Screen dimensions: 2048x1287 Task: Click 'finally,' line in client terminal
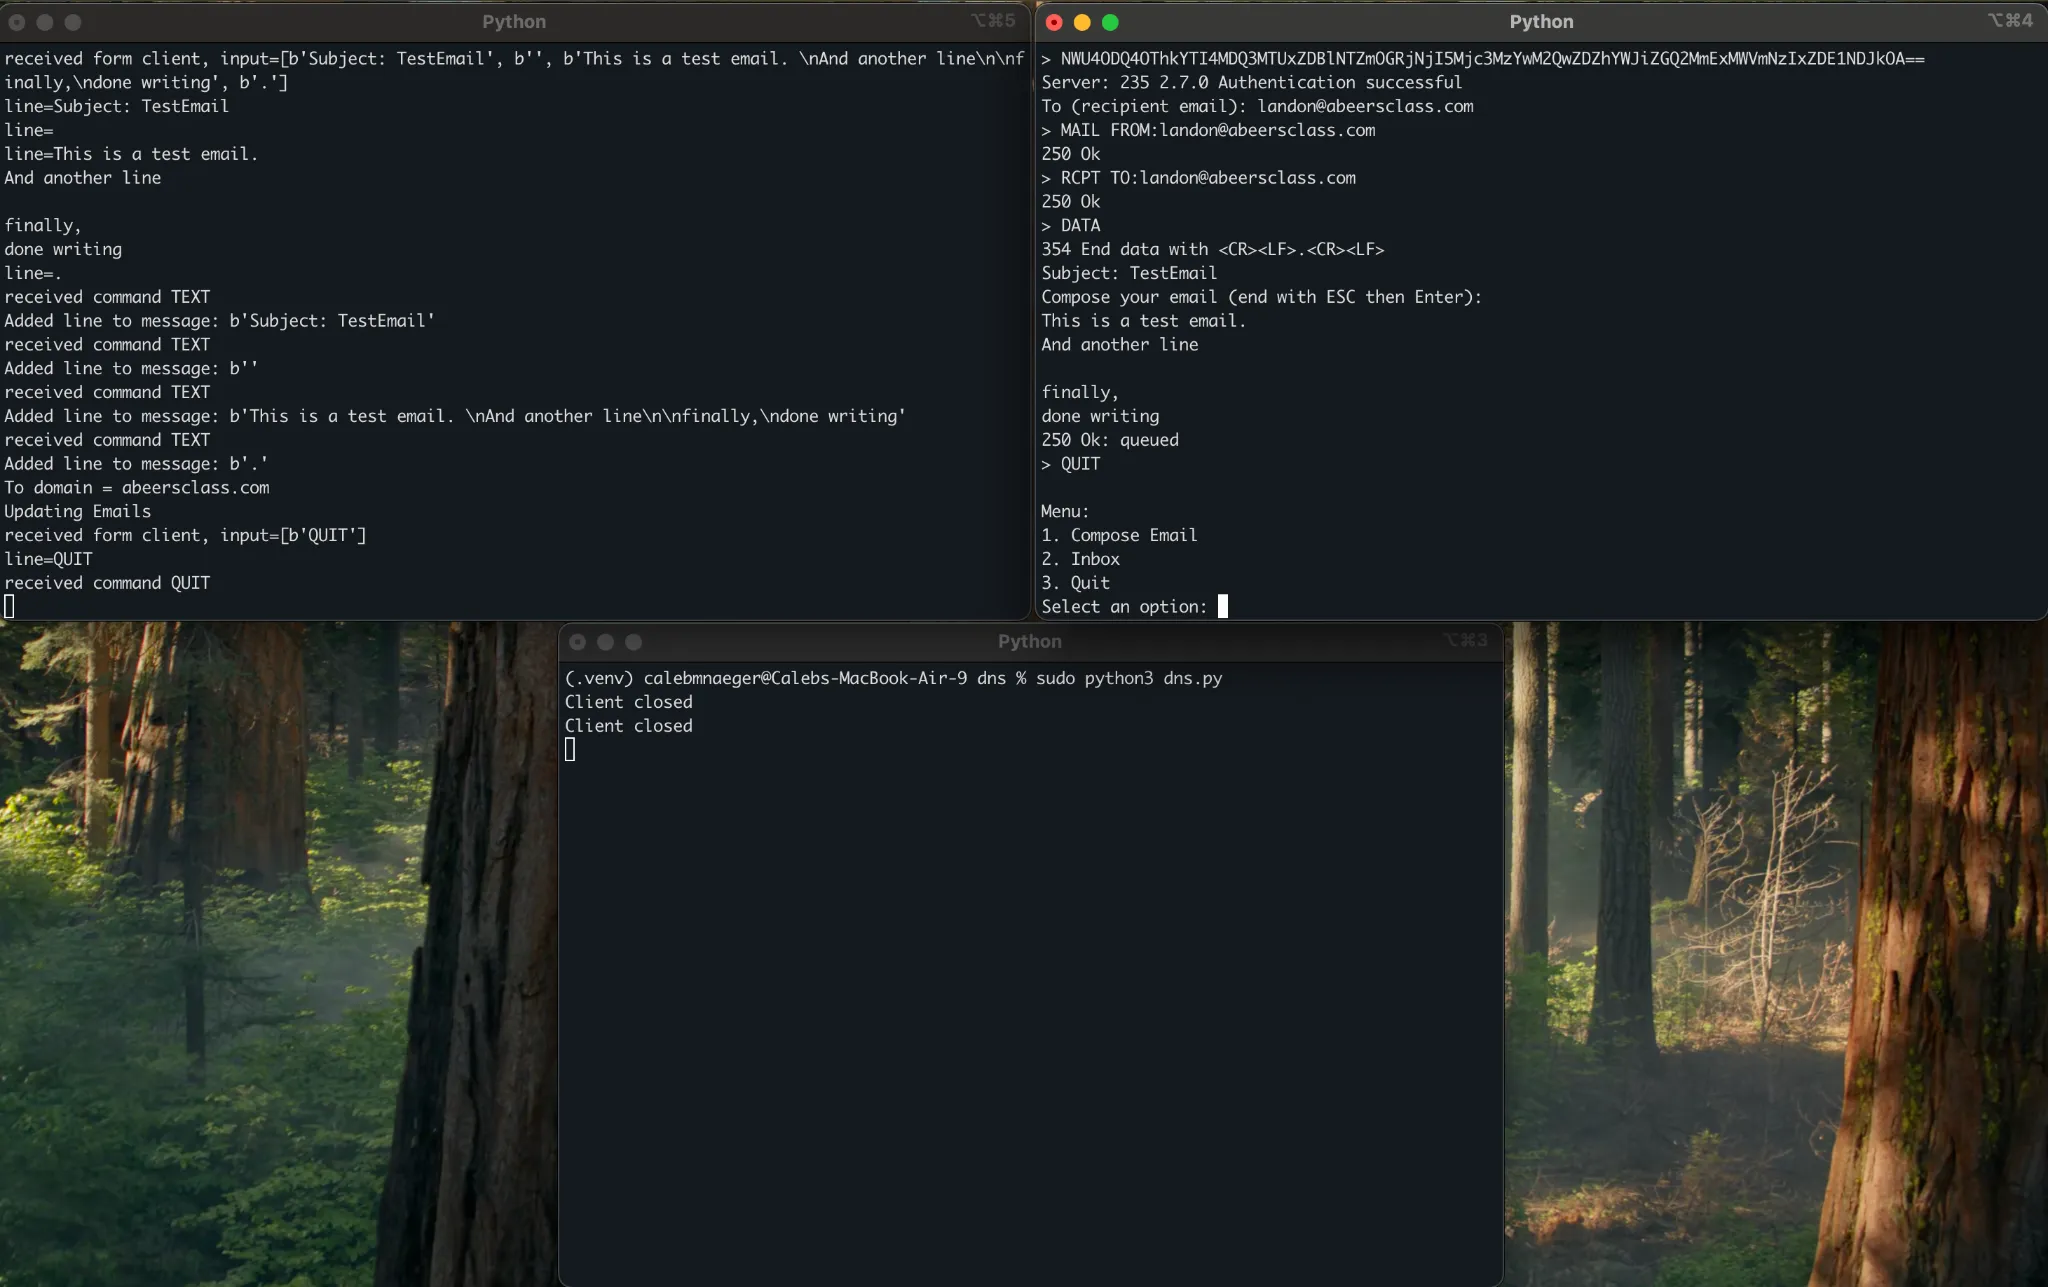1080,392
